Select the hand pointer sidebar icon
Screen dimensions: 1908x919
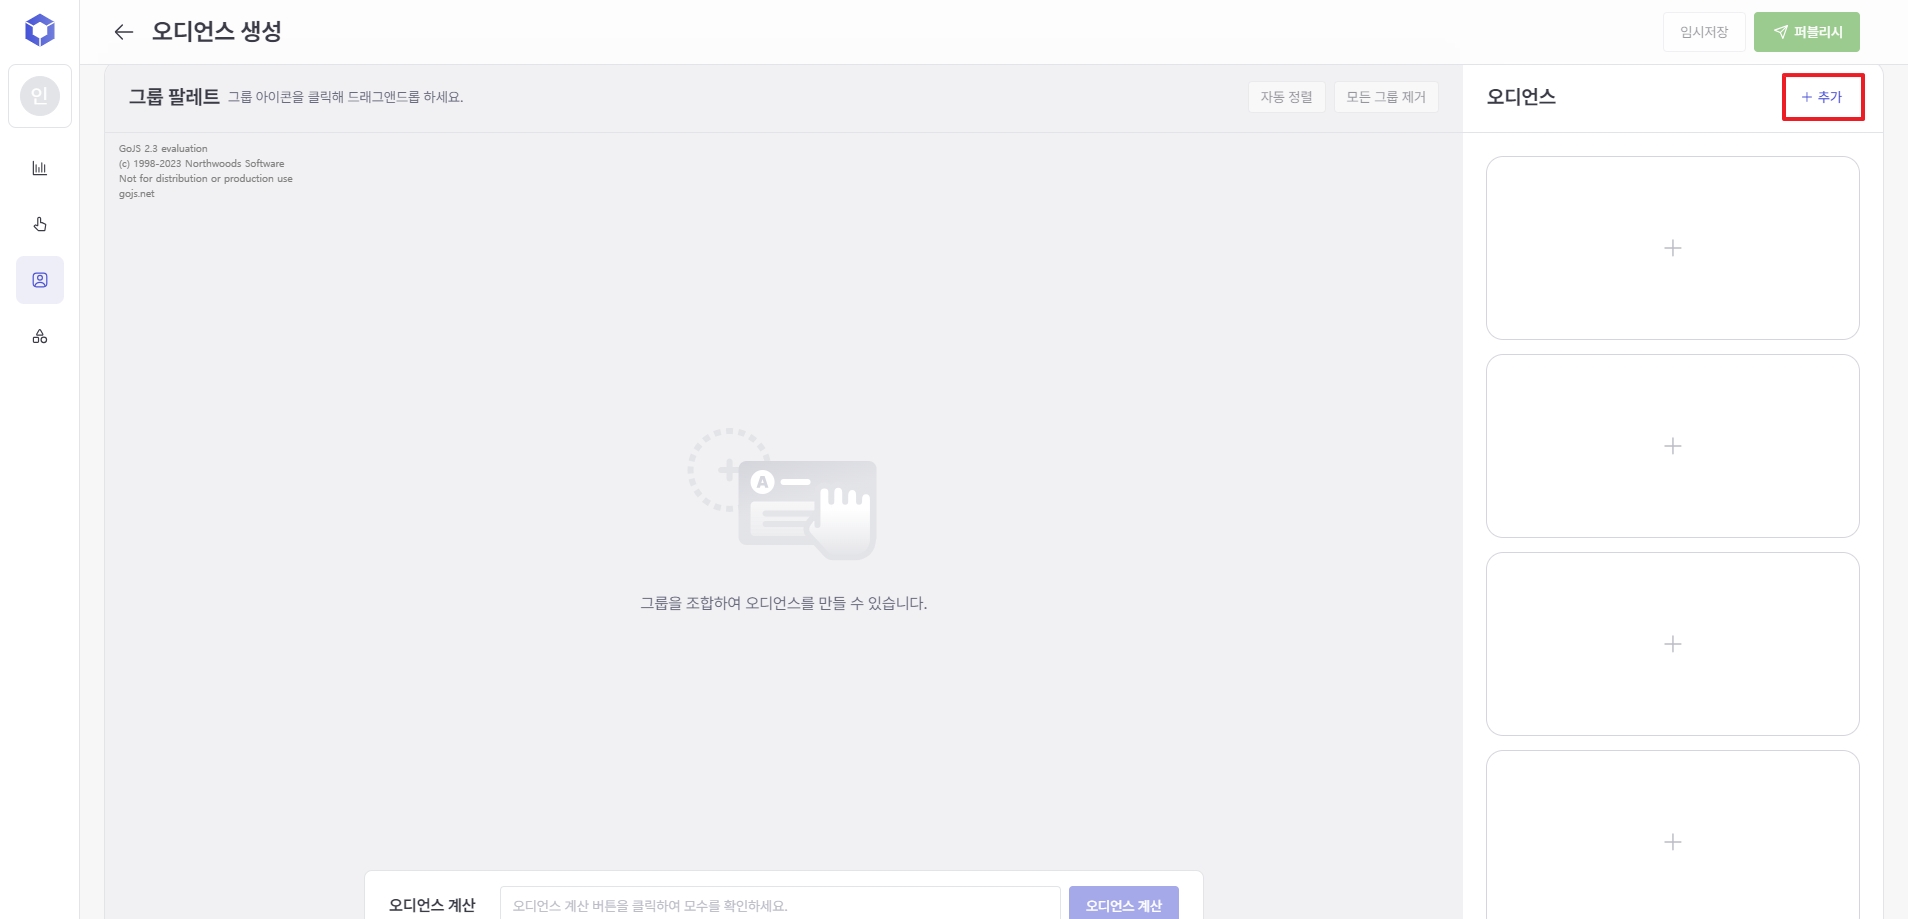(x=40, y=224)
